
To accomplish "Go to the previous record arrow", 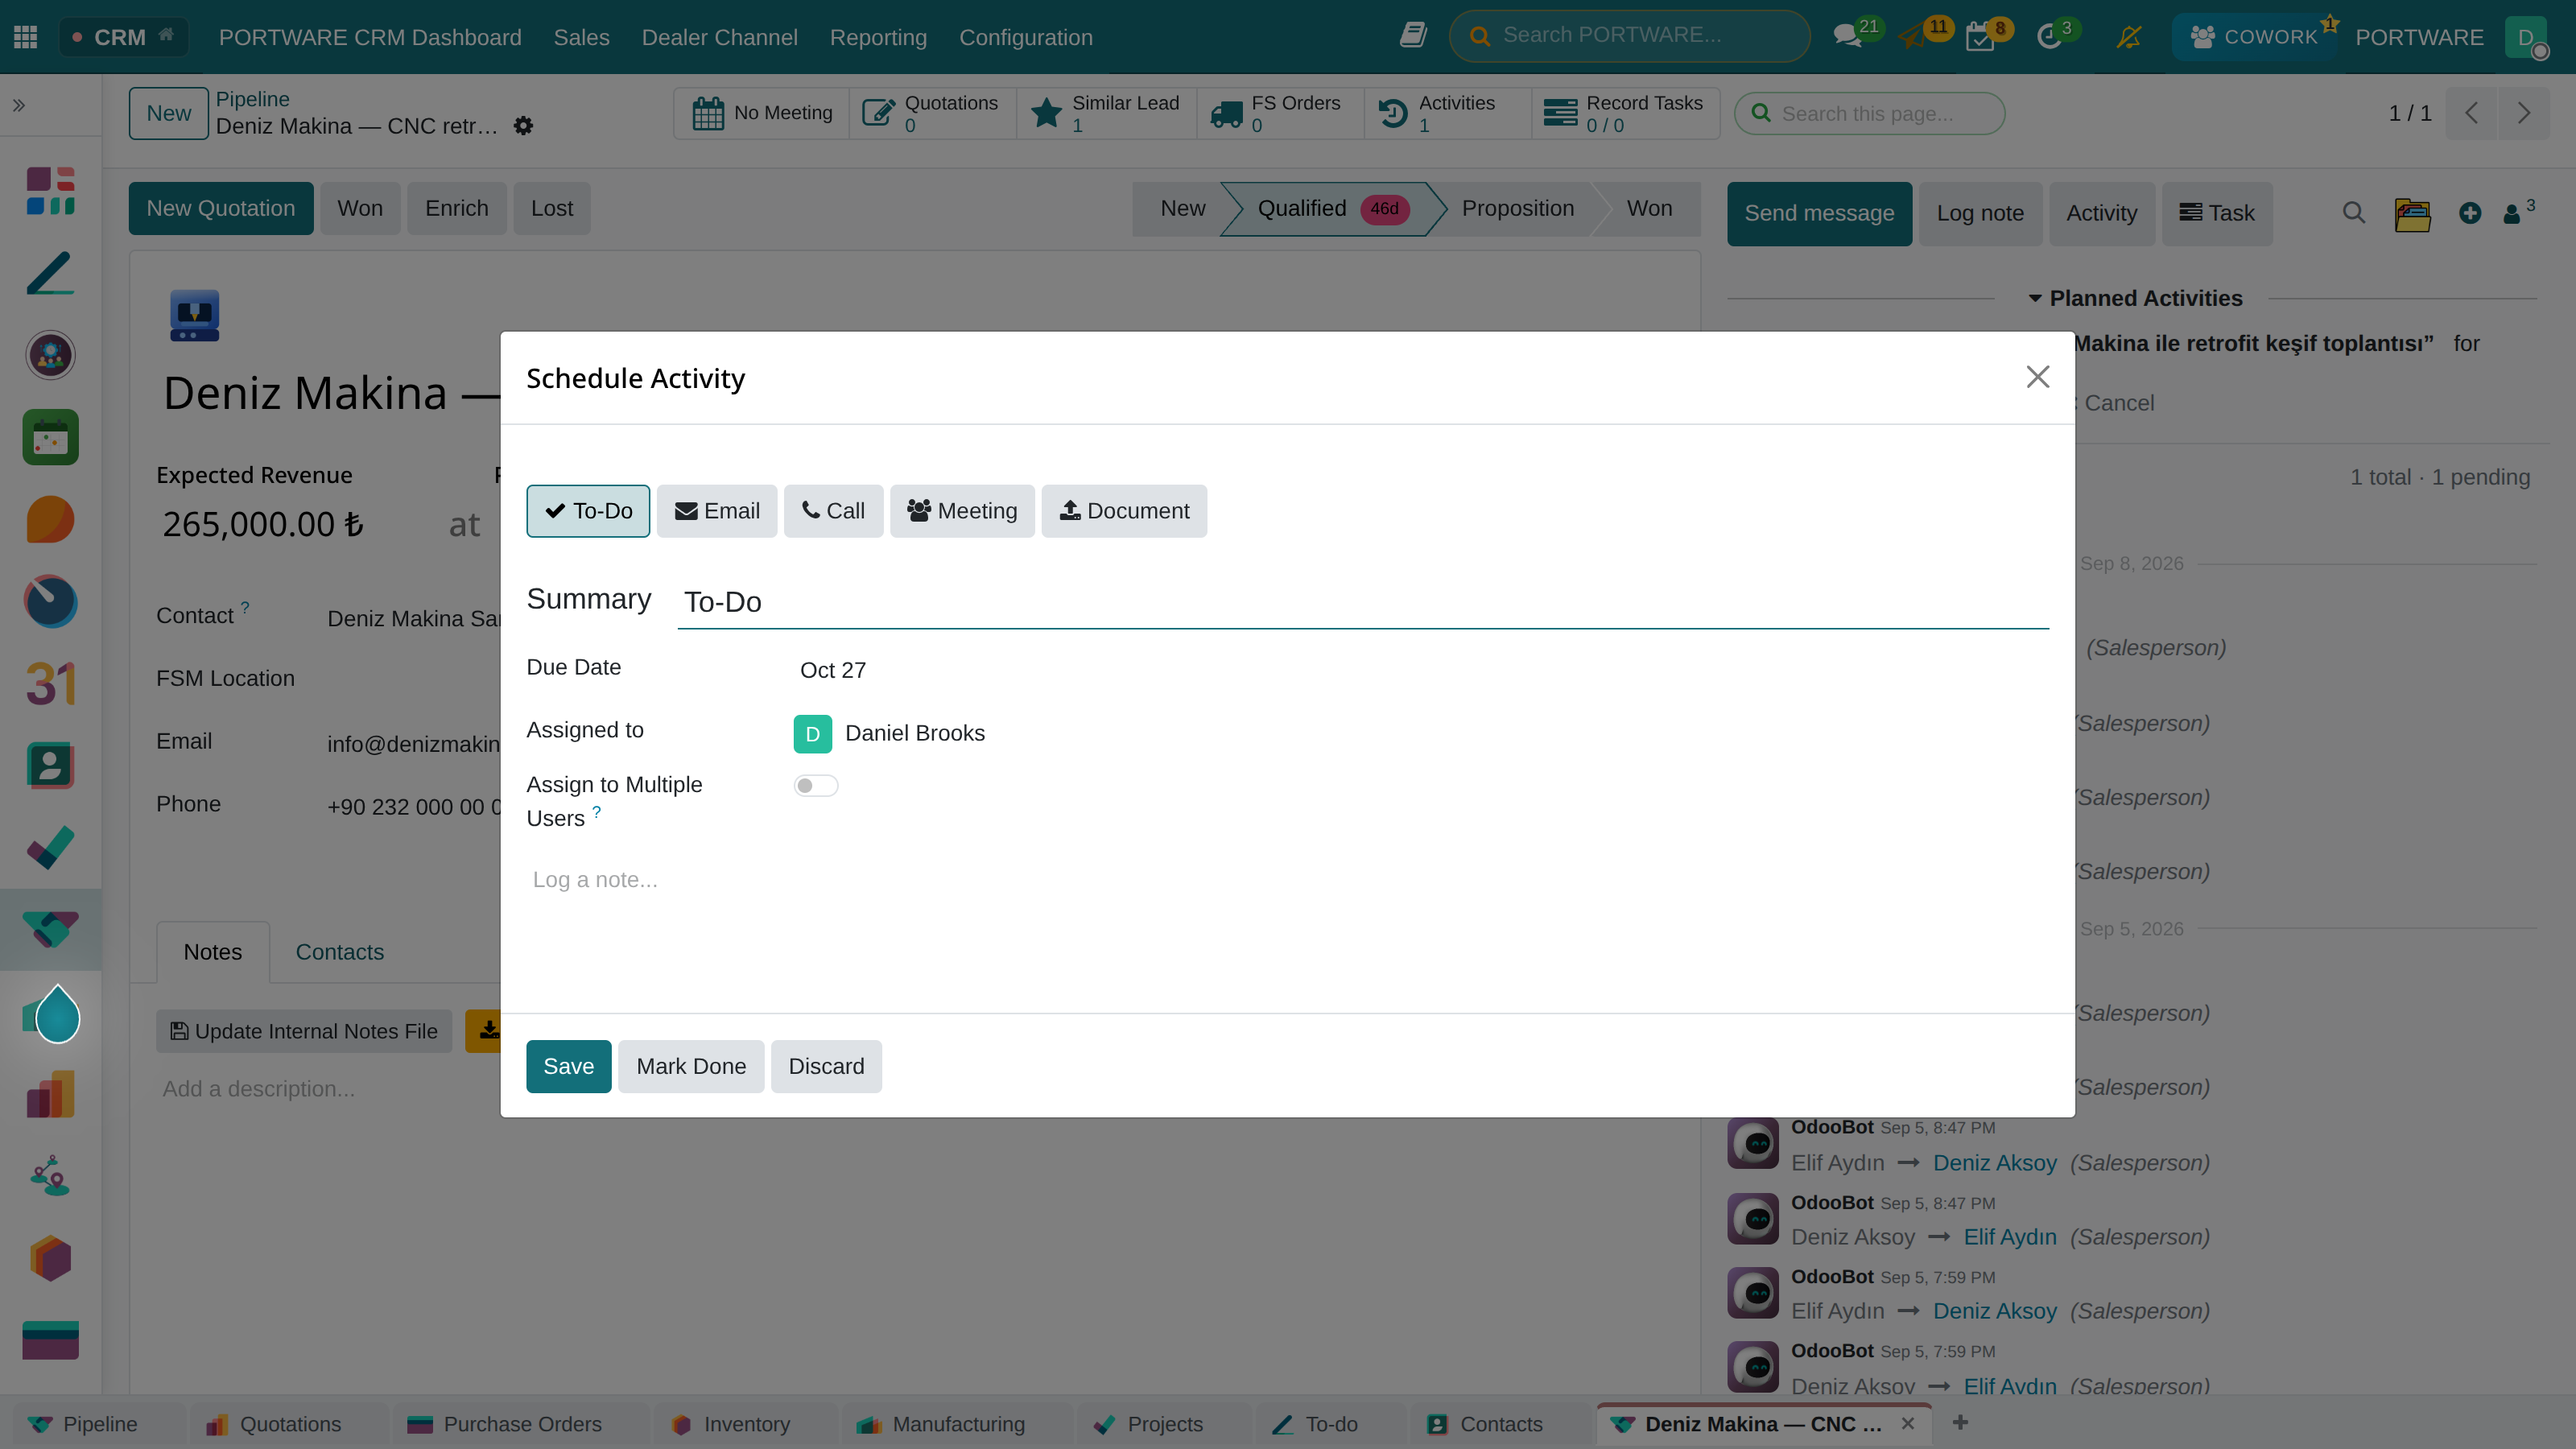I will (2472, 113).
